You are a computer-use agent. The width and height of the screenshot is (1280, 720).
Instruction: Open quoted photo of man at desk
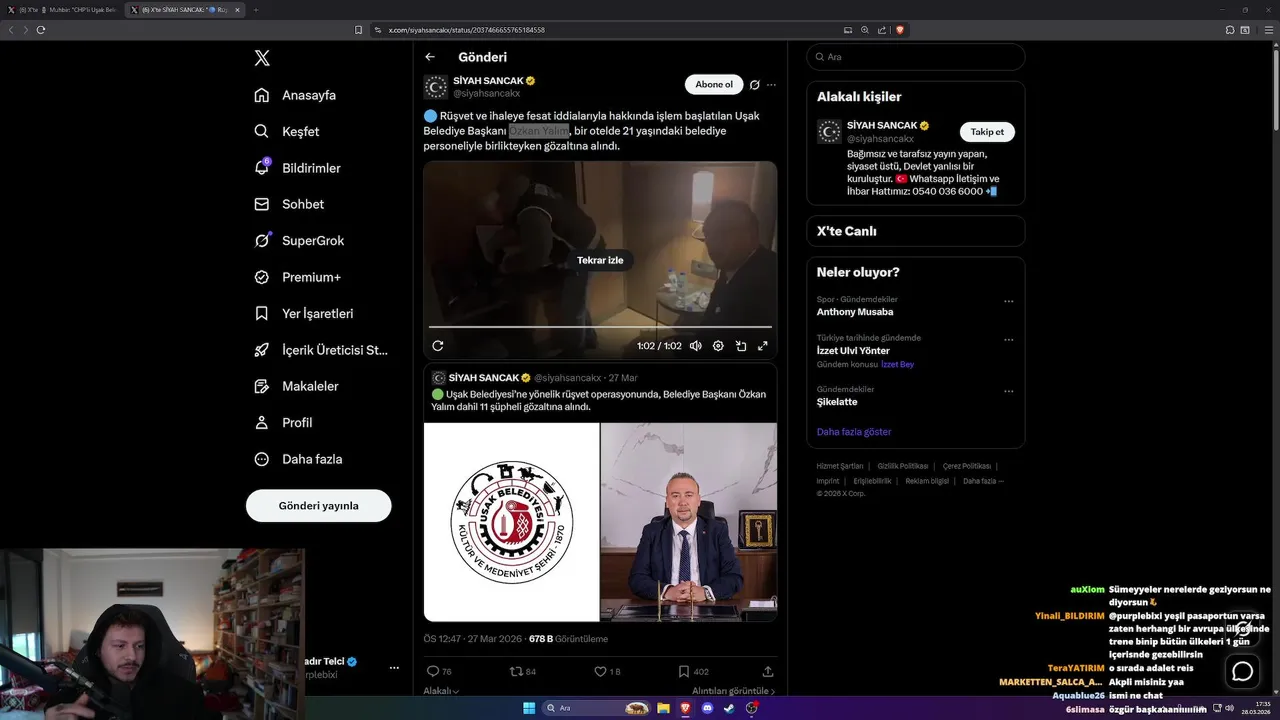[689, 522]
